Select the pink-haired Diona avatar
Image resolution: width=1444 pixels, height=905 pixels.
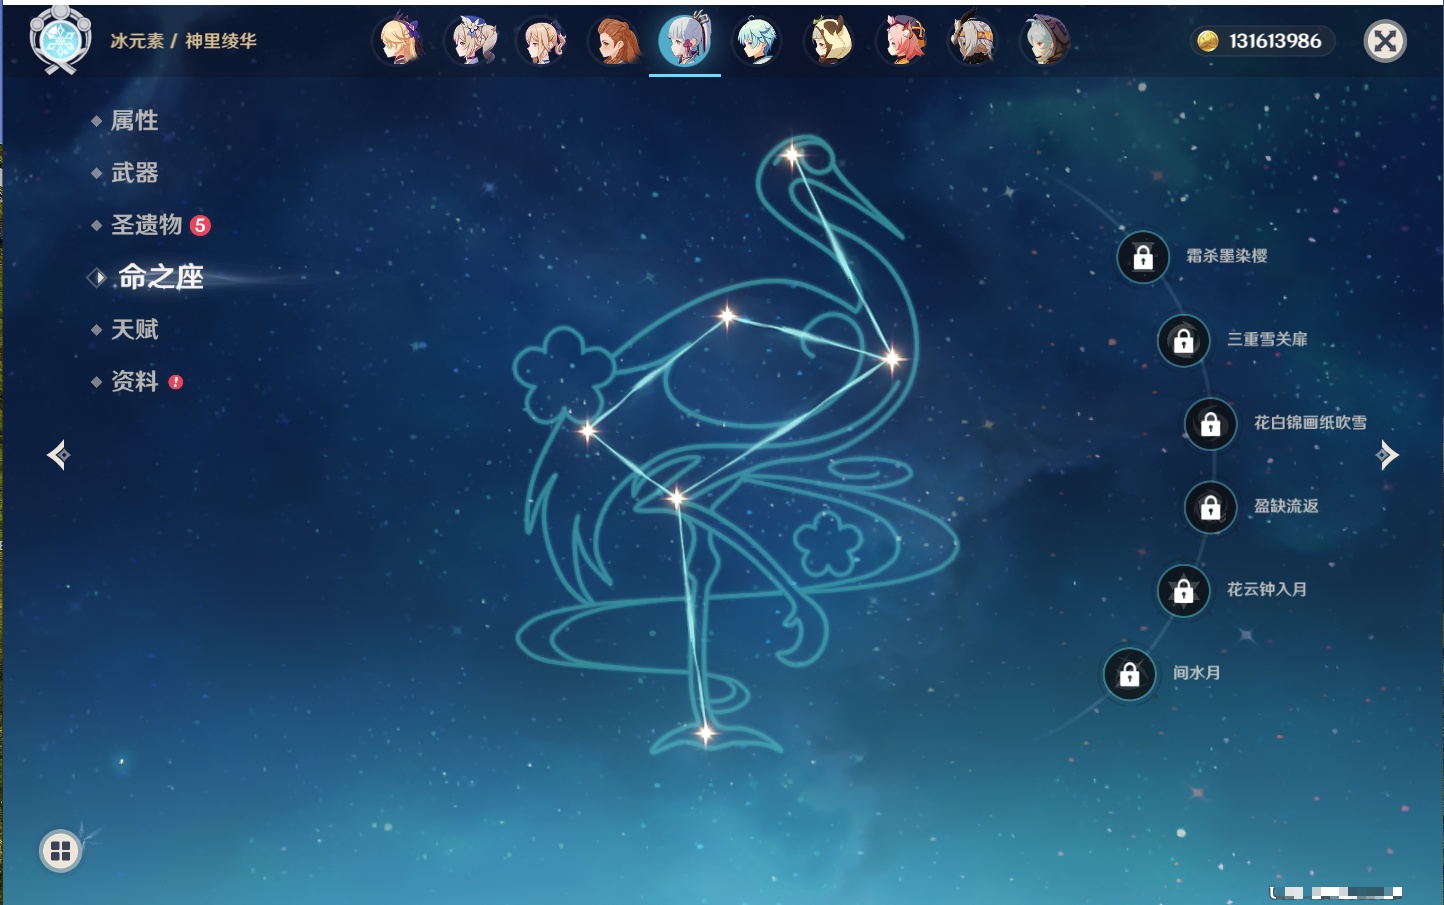[902, 41]
